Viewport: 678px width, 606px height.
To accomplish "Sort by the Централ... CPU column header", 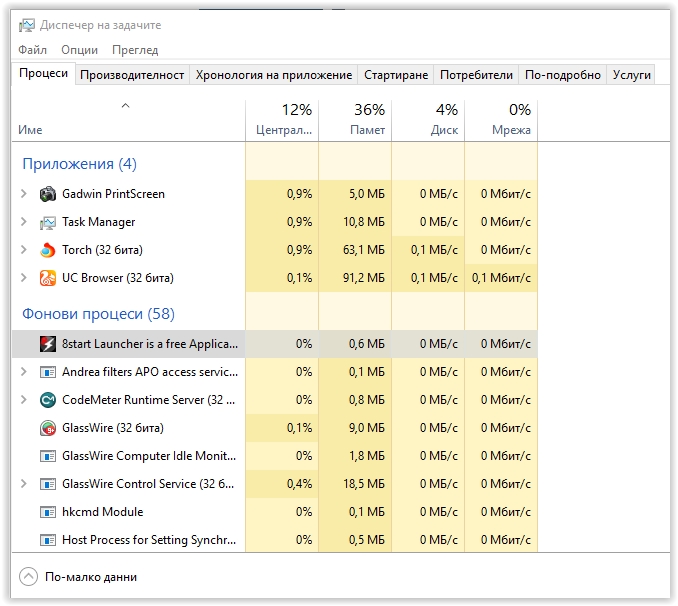I will click(x=282, y=120).
